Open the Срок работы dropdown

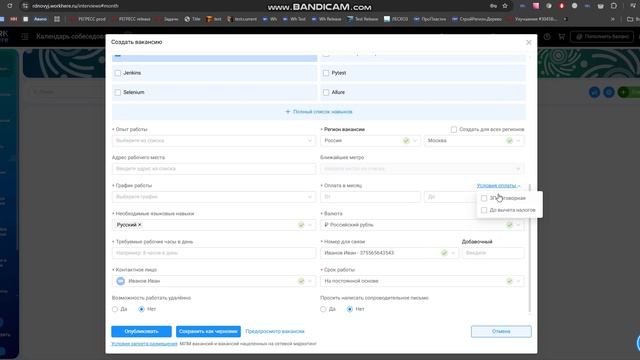tap(422, 281)
